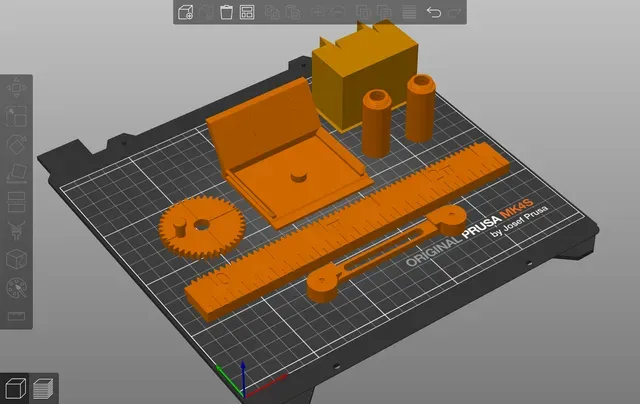Viewport: 640px width, 404px height.
Task: Click the Arrange objects icon
Action: (247, 12)
